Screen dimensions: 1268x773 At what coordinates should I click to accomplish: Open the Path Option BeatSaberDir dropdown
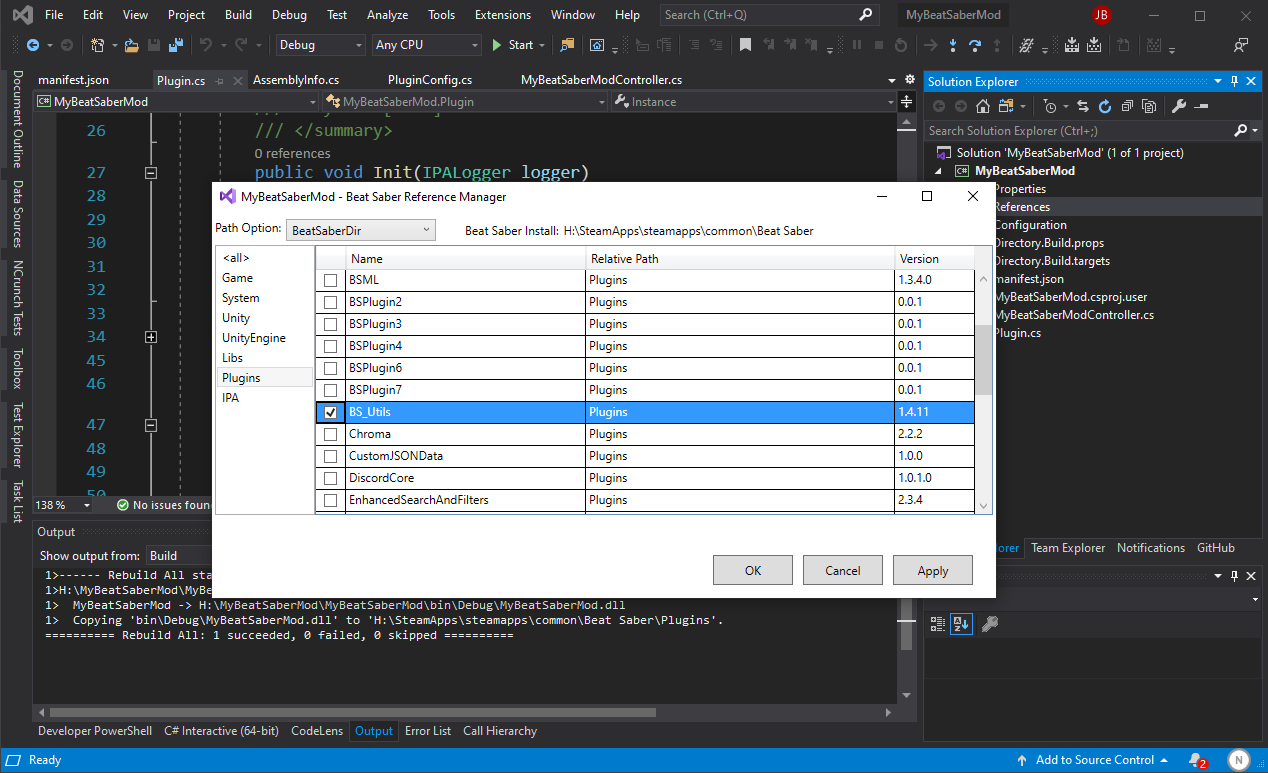361,230
